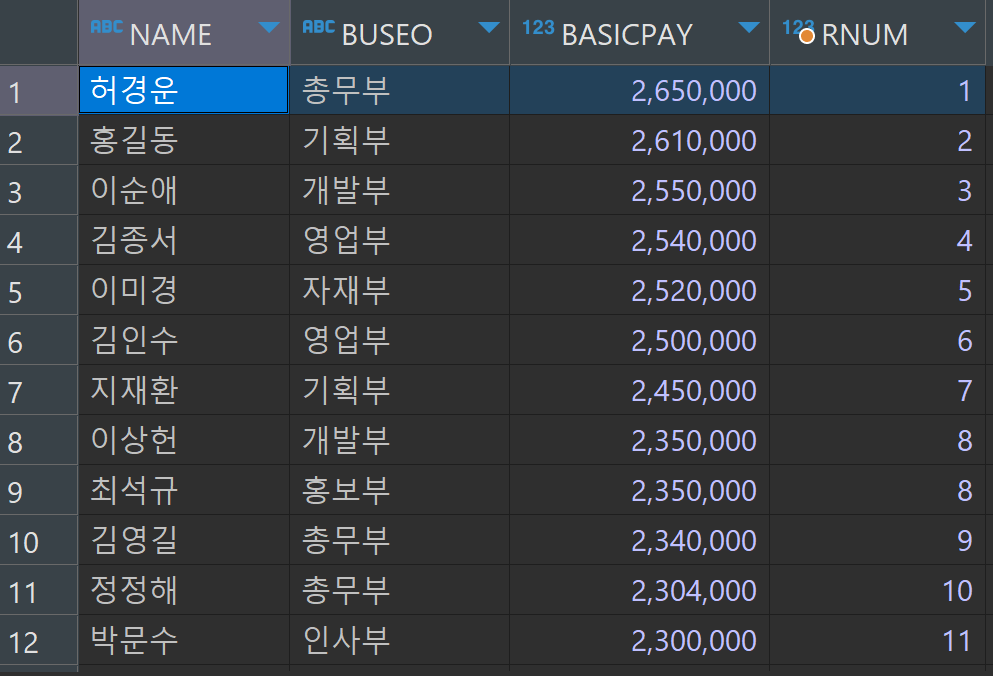Click 홍길동's BUSEO cell 기획부

(400, 141)
